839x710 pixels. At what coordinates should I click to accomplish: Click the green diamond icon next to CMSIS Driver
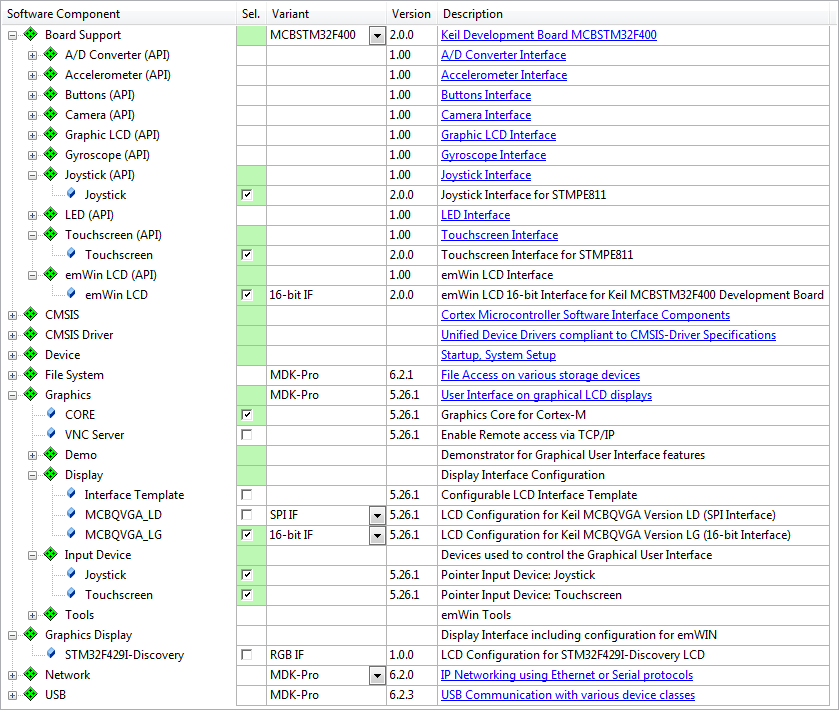pyautogui.click(x=31, y=335)
